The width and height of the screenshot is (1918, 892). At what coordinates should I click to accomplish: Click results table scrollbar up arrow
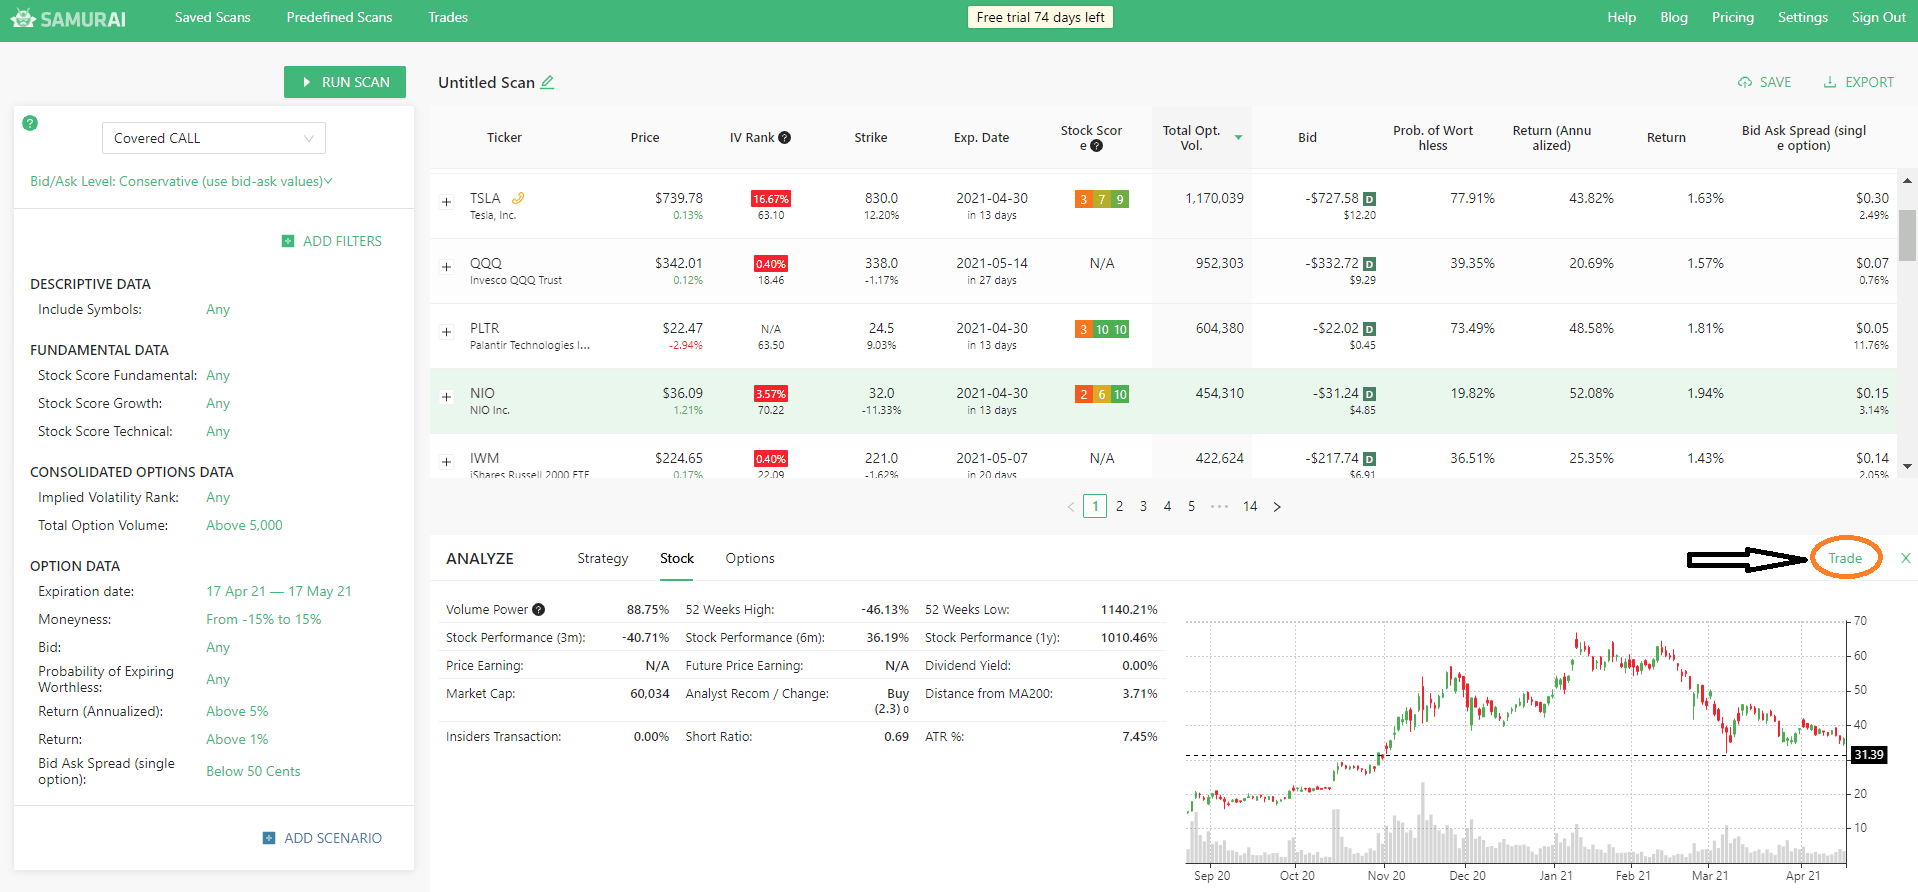(1907, 181)
